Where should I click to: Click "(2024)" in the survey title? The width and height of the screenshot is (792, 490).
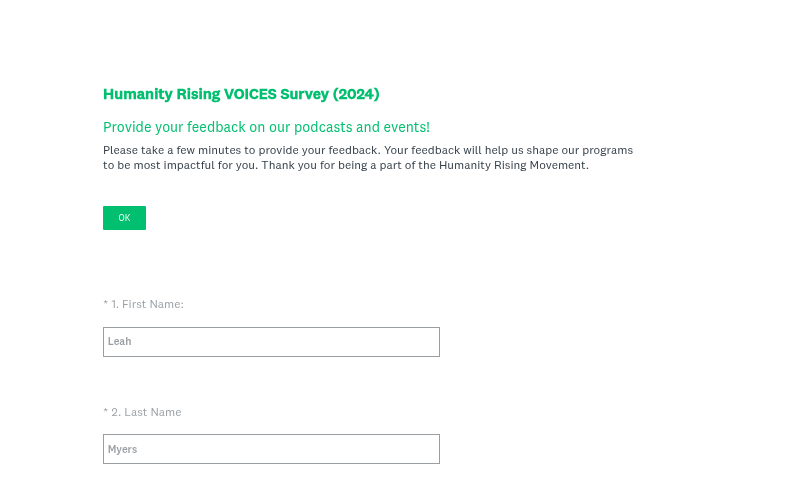(356, 94)
